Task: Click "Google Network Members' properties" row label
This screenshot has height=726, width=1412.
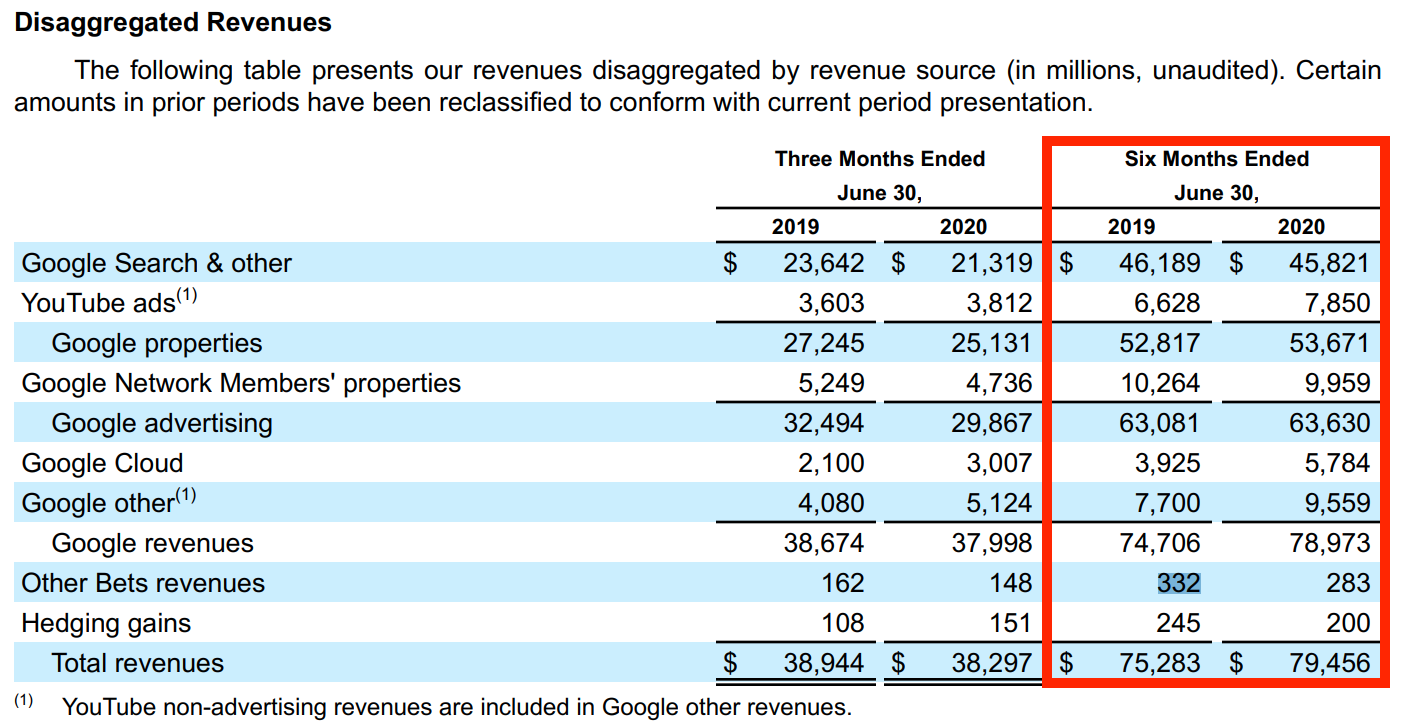Action: pyautogui.click(x=241, y=383)
